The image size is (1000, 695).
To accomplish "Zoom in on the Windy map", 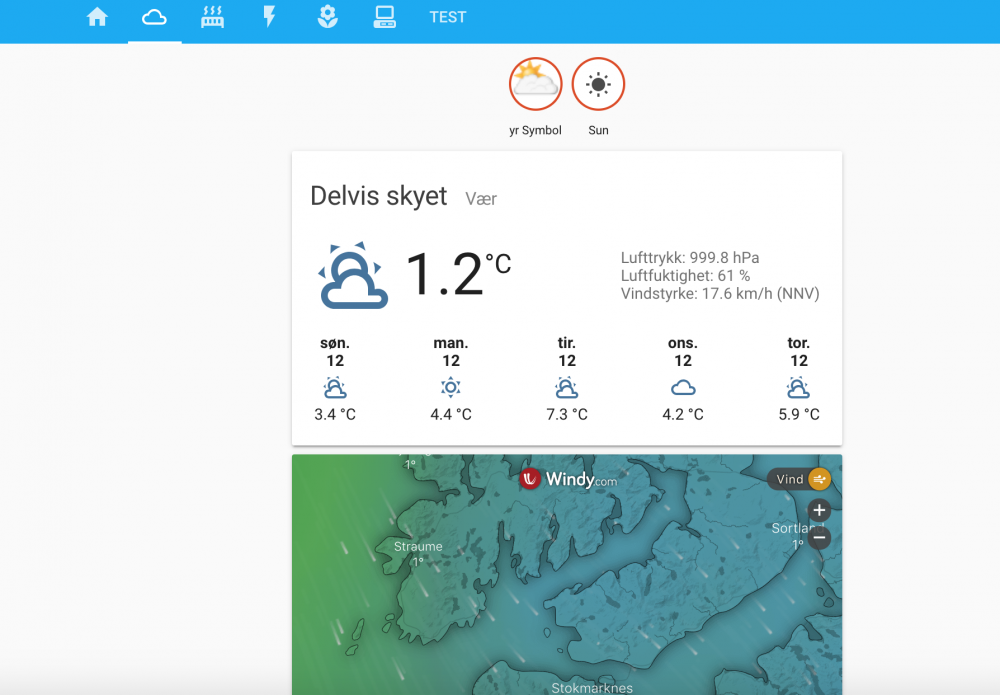I will click(818, 510).
